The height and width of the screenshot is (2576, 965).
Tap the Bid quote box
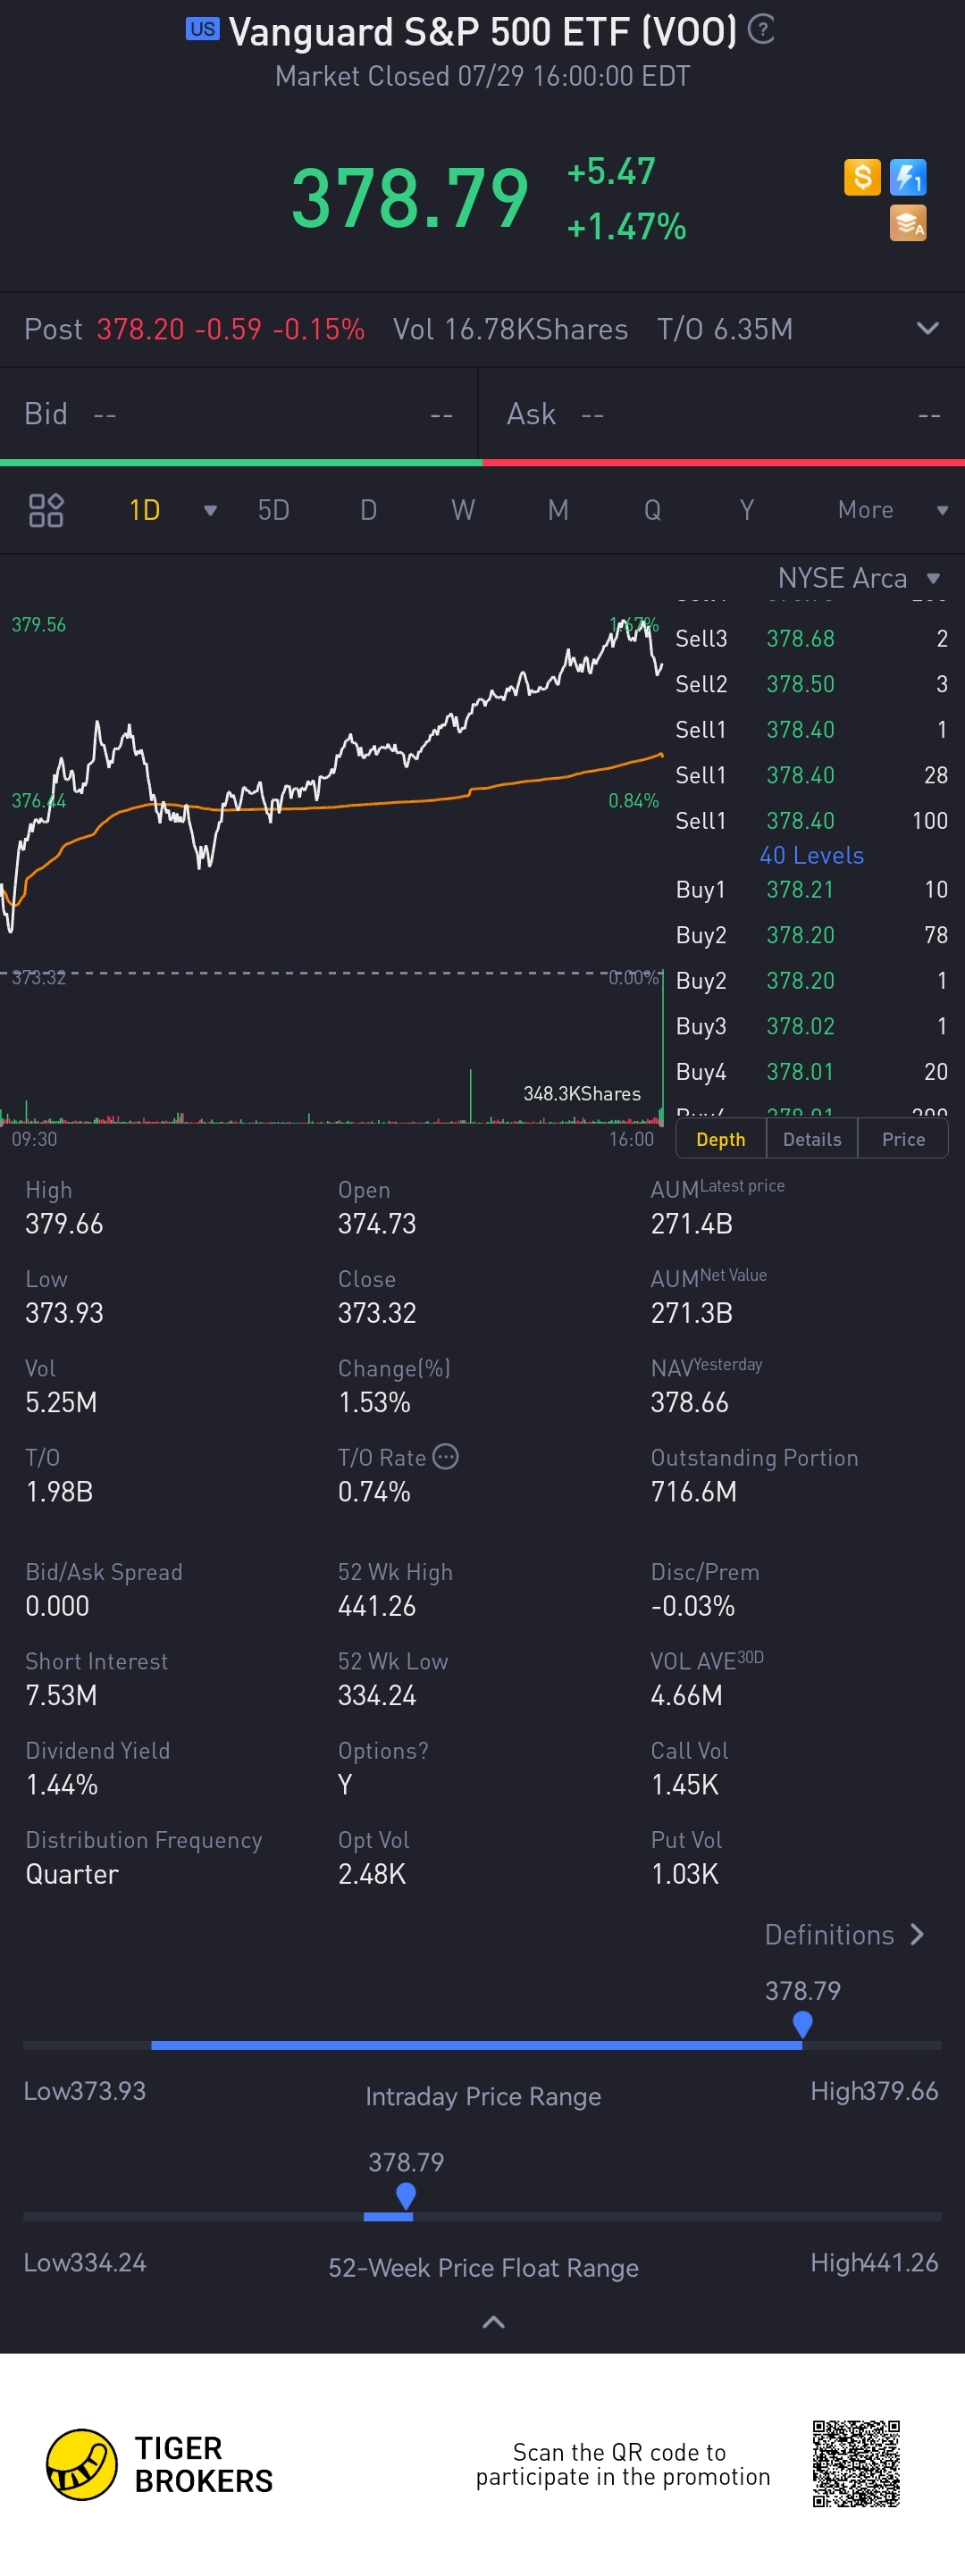(238, 414)
